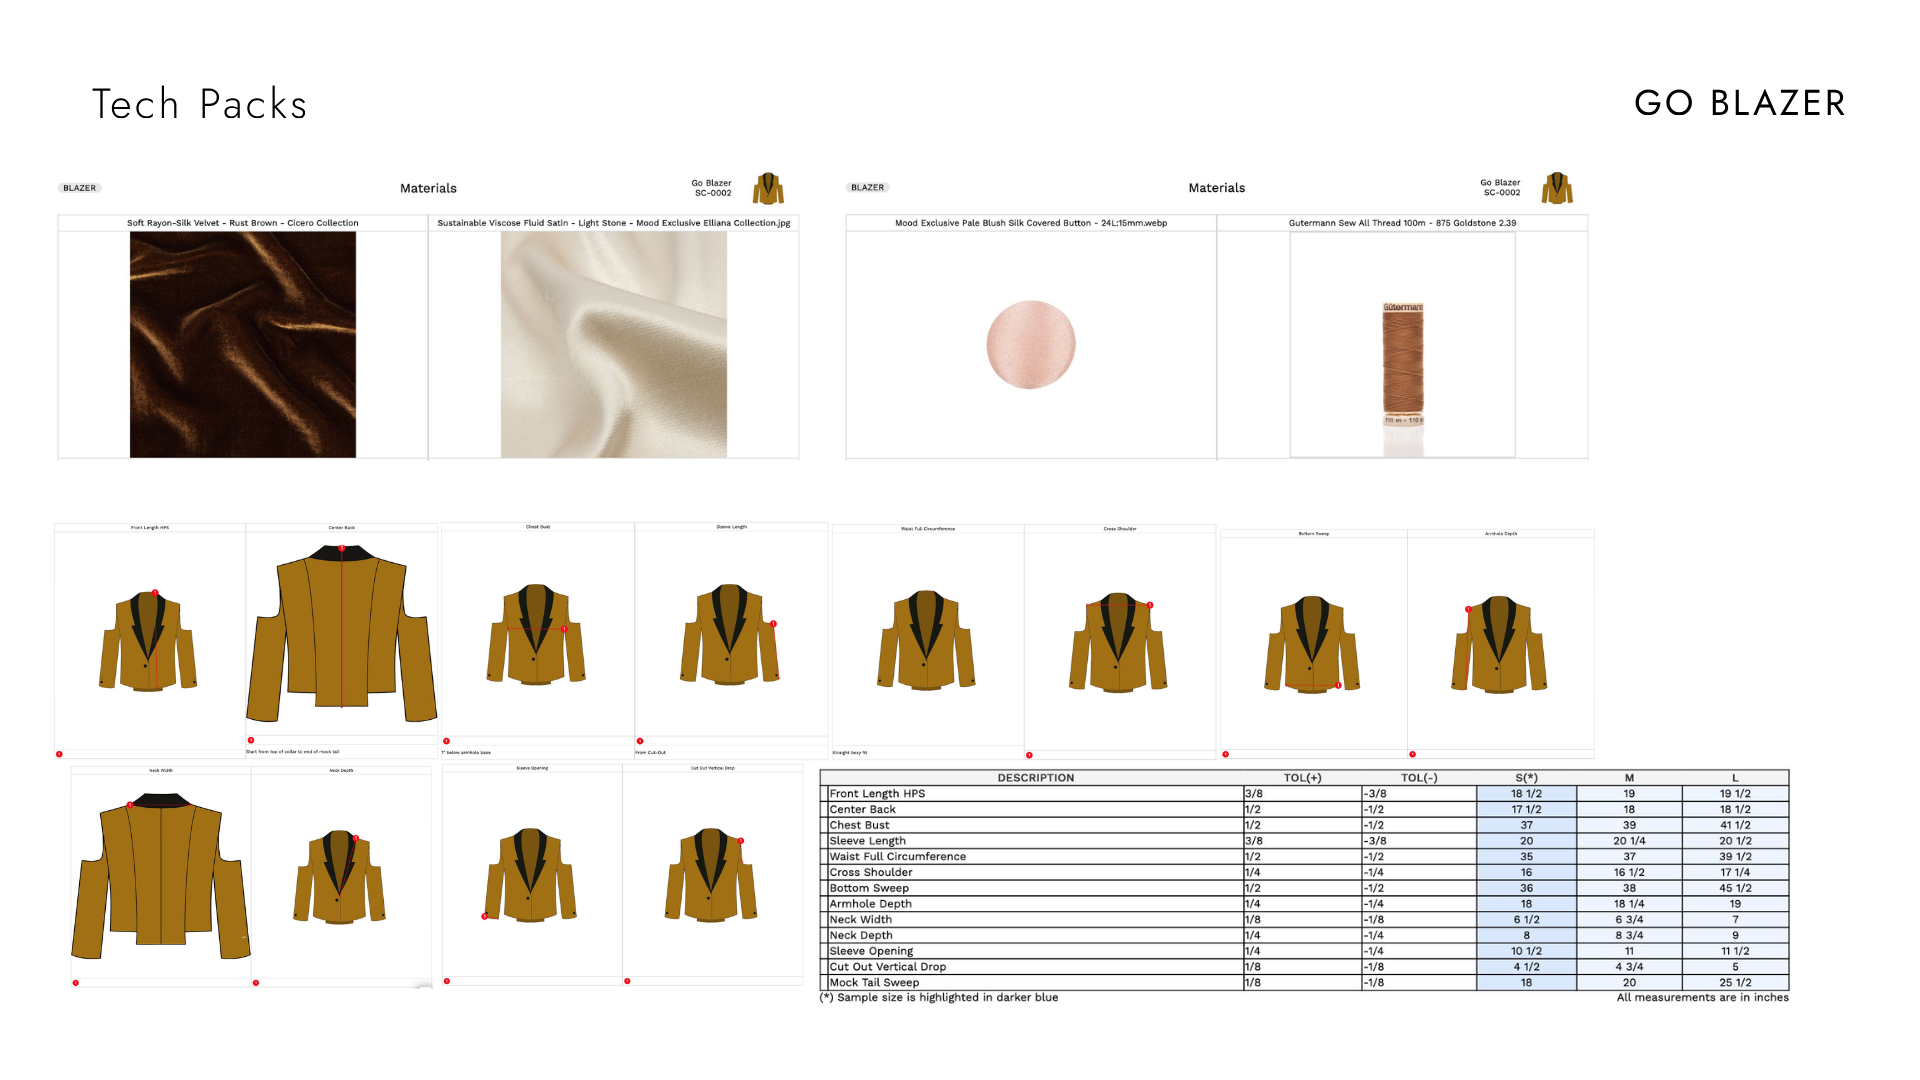The width and height of the screenshot is (1920, 1080).
Task: Open the Armhole Depth blazer sketch
Action: tap(1499, 645)
